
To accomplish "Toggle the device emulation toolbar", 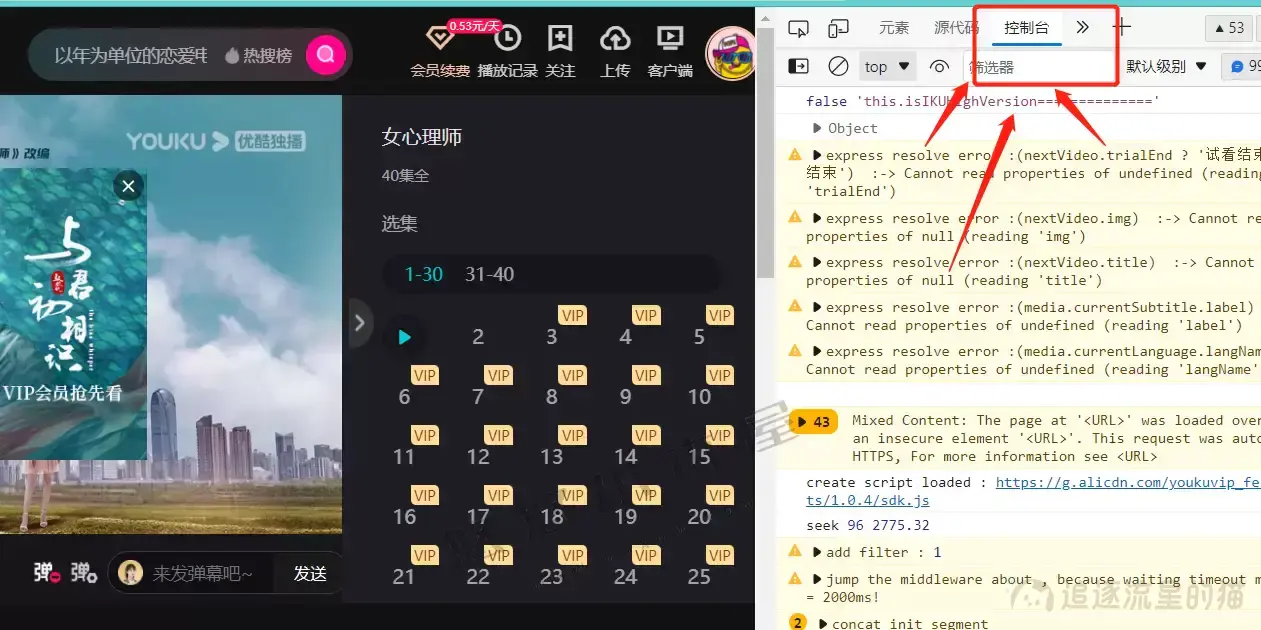I will coord(838,28).
